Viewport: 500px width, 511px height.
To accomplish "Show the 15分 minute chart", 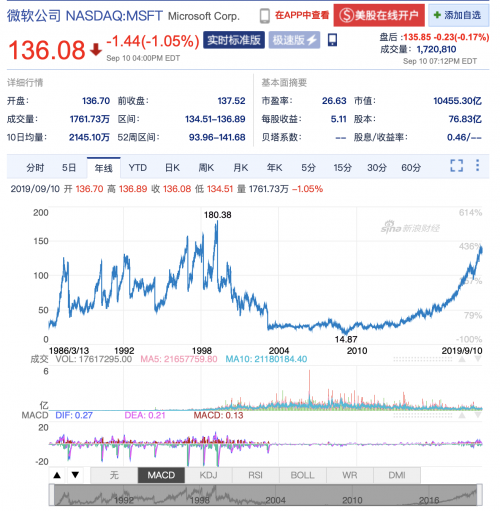I will tap(343, 168).
